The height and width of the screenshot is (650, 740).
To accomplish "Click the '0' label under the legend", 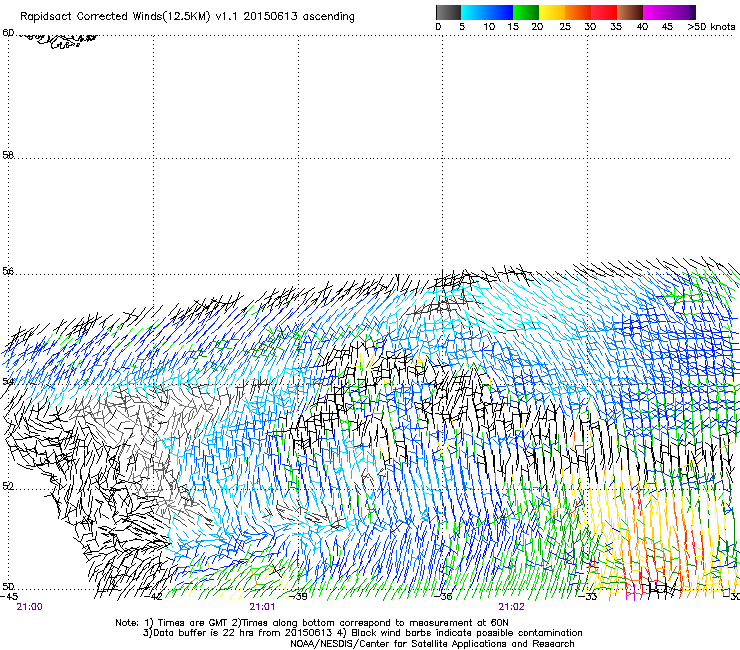I will point(438,27).
